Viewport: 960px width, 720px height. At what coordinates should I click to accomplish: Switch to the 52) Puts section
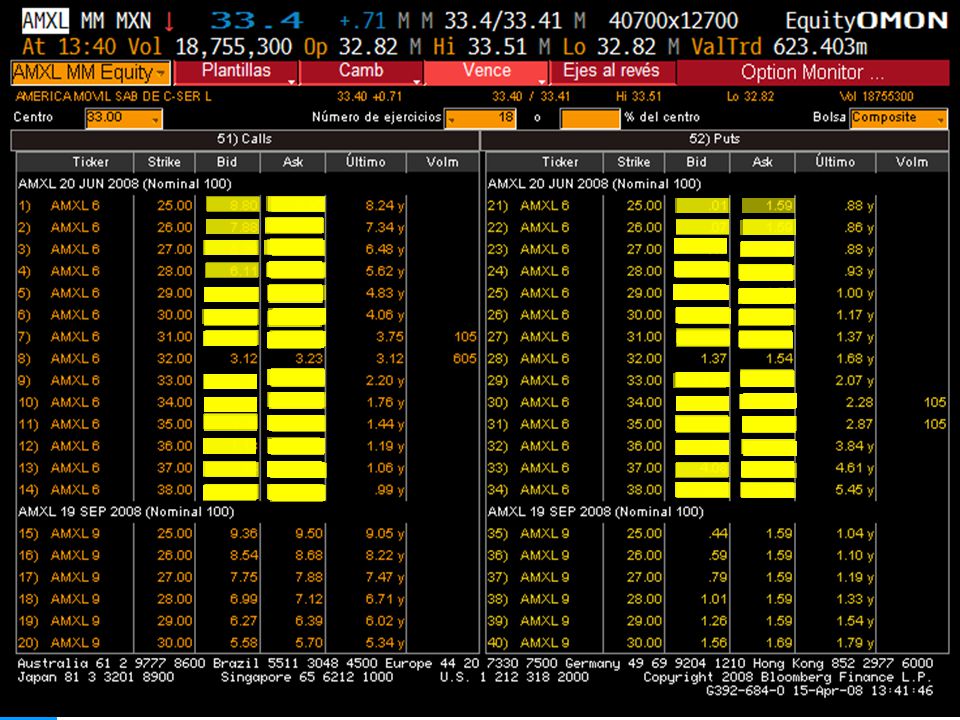[714, 140]
